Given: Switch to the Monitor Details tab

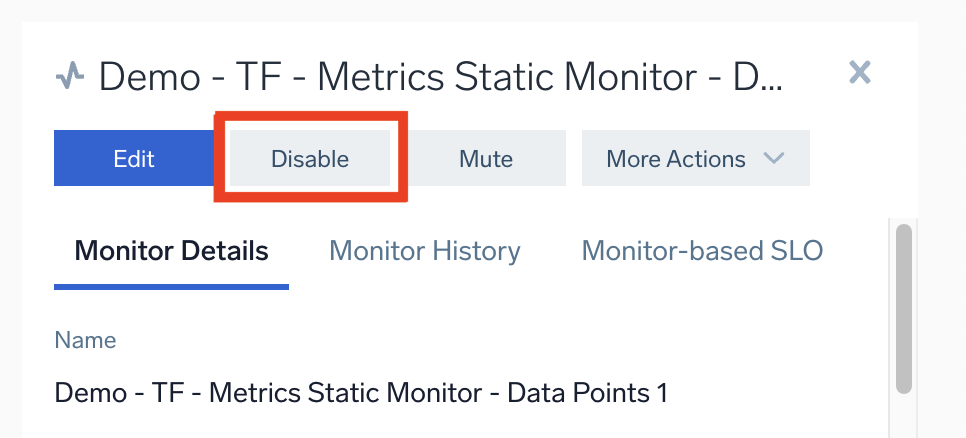Looking at the screenshot, I should (x=171, y=250).
